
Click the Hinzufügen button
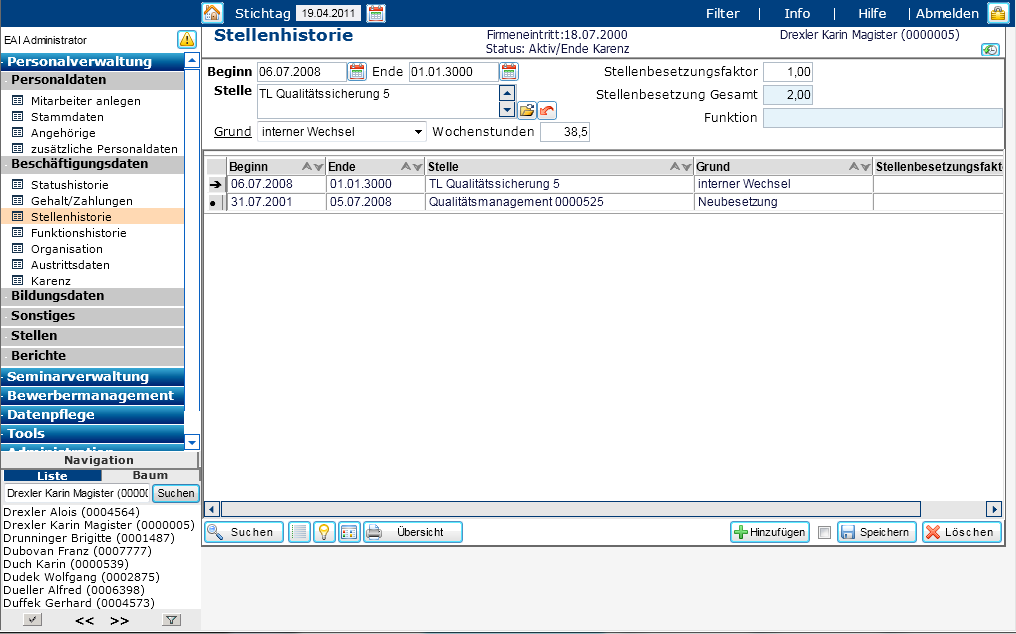point(770,532)
